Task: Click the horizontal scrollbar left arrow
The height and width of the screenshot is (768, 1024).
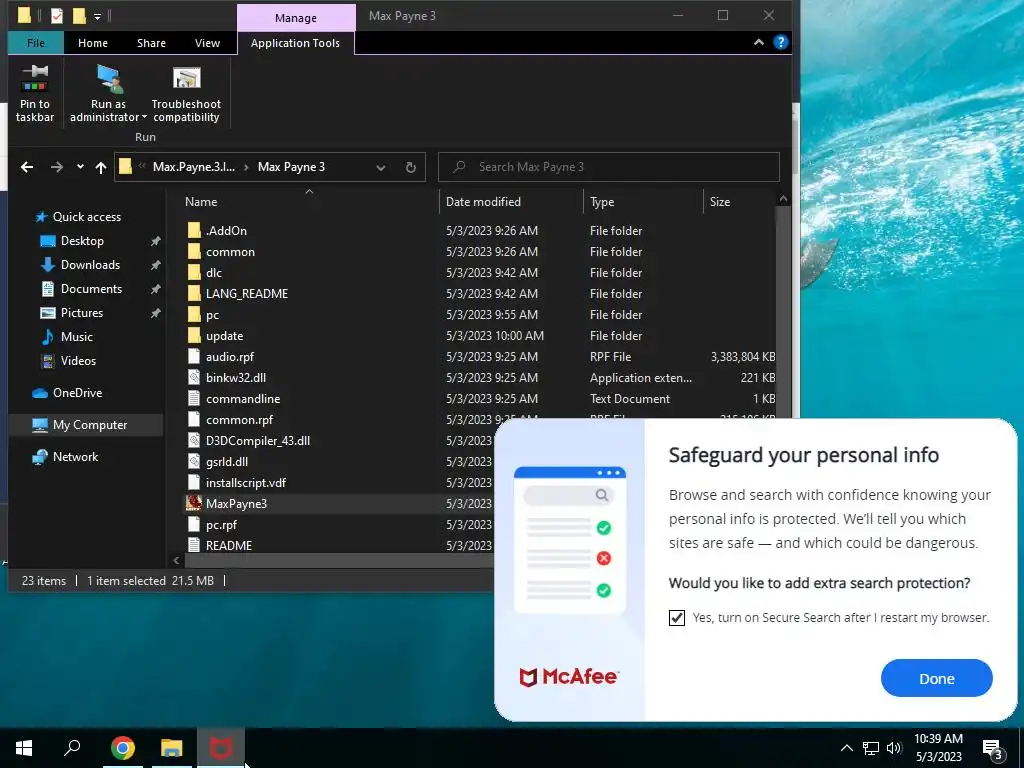Action: point(176,560)
